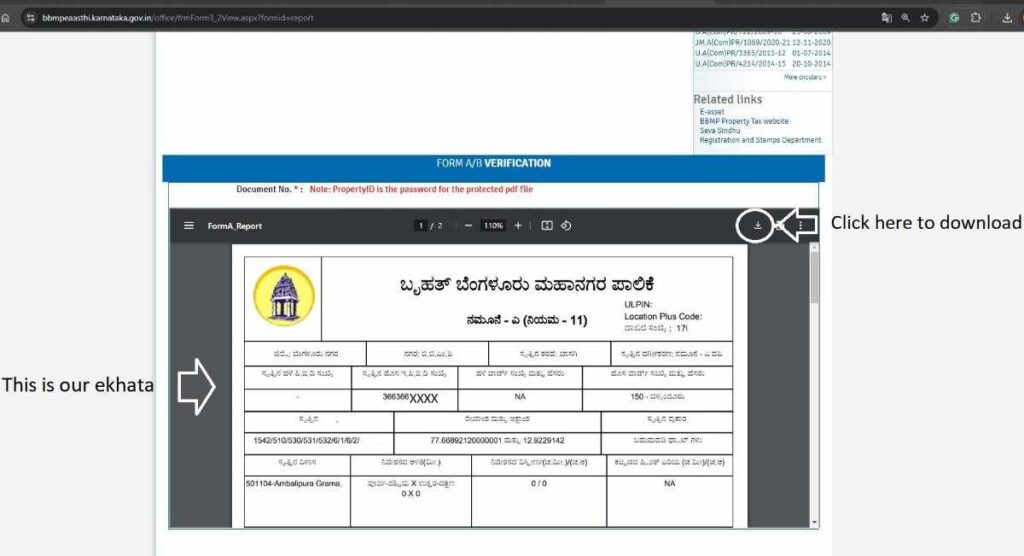Open the browser extensions puzzle icon
The width and height of the screenshot is (1024, 556).
pos(976,18)
